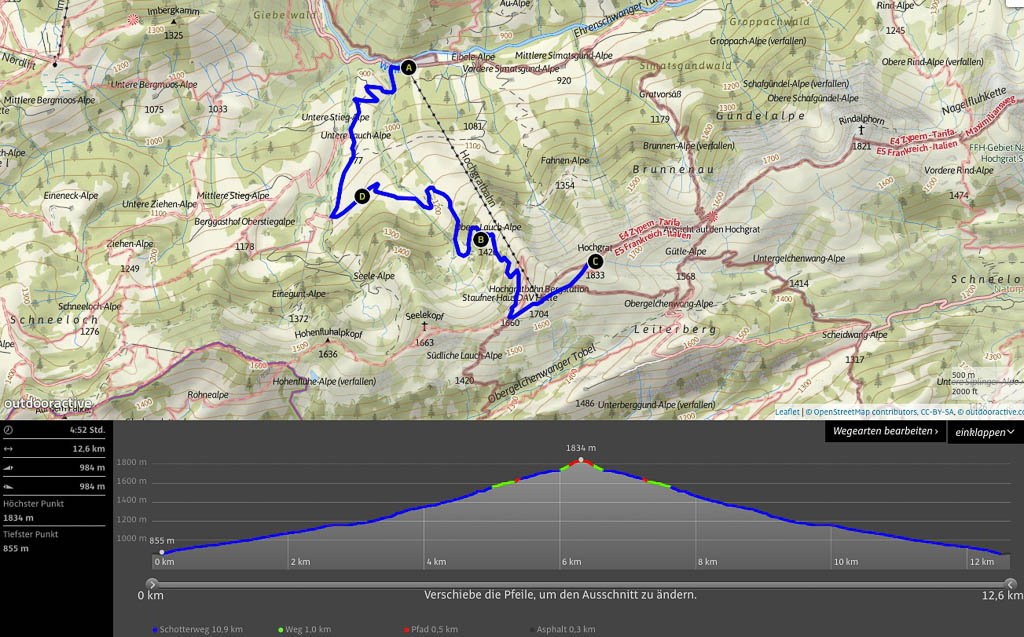Click the red viewpoint star near Hochgrat

click(712, 214)
